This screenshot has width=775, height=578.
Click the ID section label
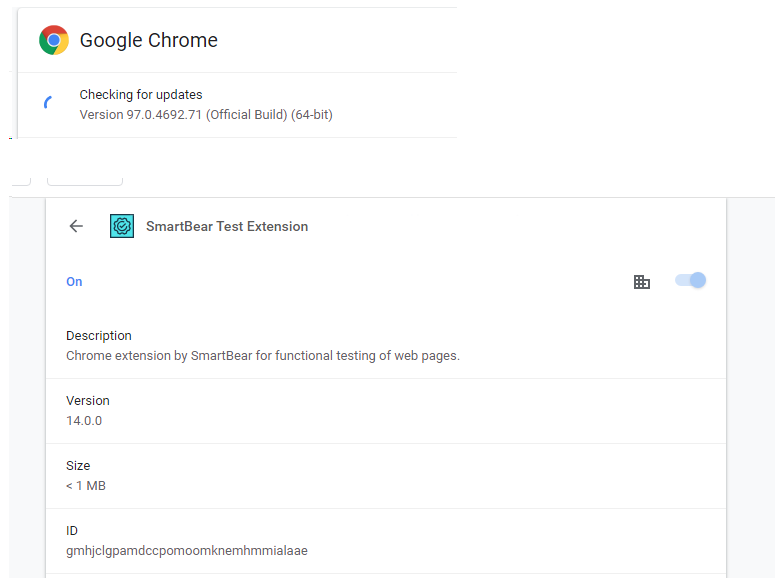[72, 531]
